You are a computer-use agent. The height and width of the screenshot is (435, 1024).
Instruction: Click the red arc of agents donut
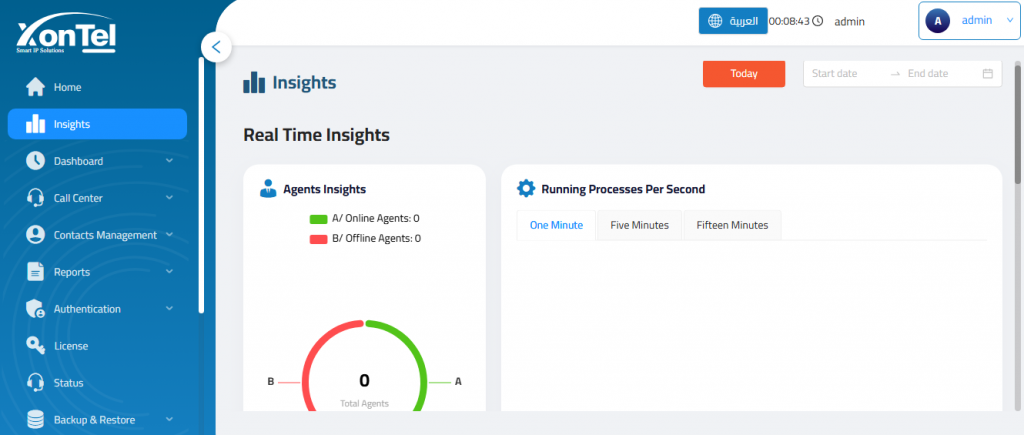pos(312,353)
